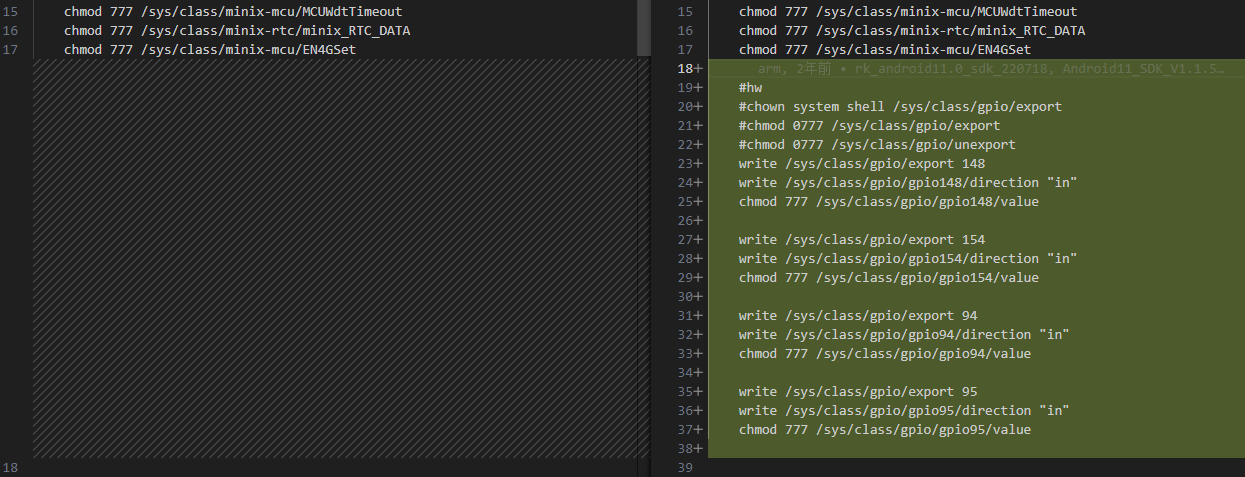Click the MCUWdtTimeout chmod line in left pane

(233, 12)
